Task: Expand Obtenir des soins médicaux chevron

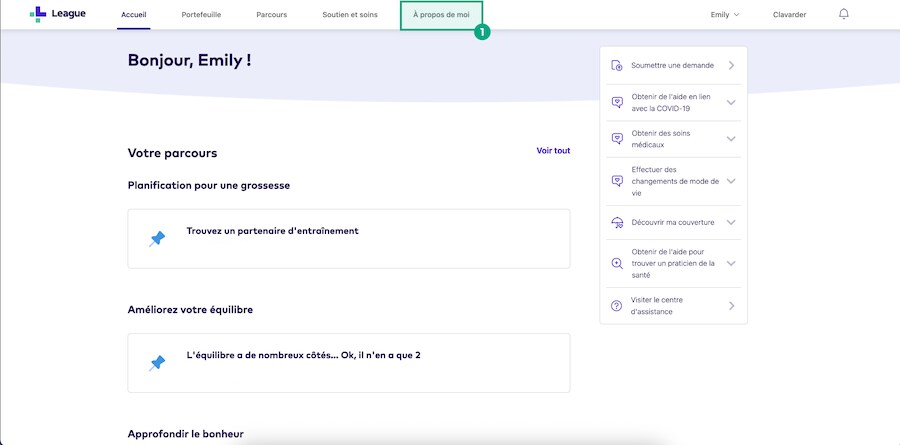Action: 731,138
